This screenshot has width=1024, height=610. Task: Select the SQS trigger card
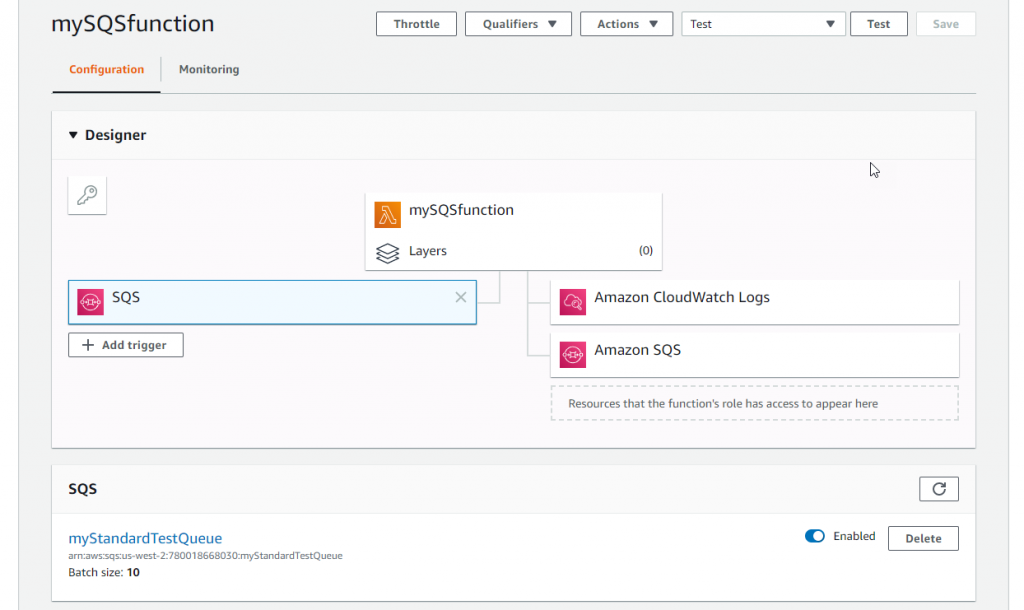[x=272, y=302]
